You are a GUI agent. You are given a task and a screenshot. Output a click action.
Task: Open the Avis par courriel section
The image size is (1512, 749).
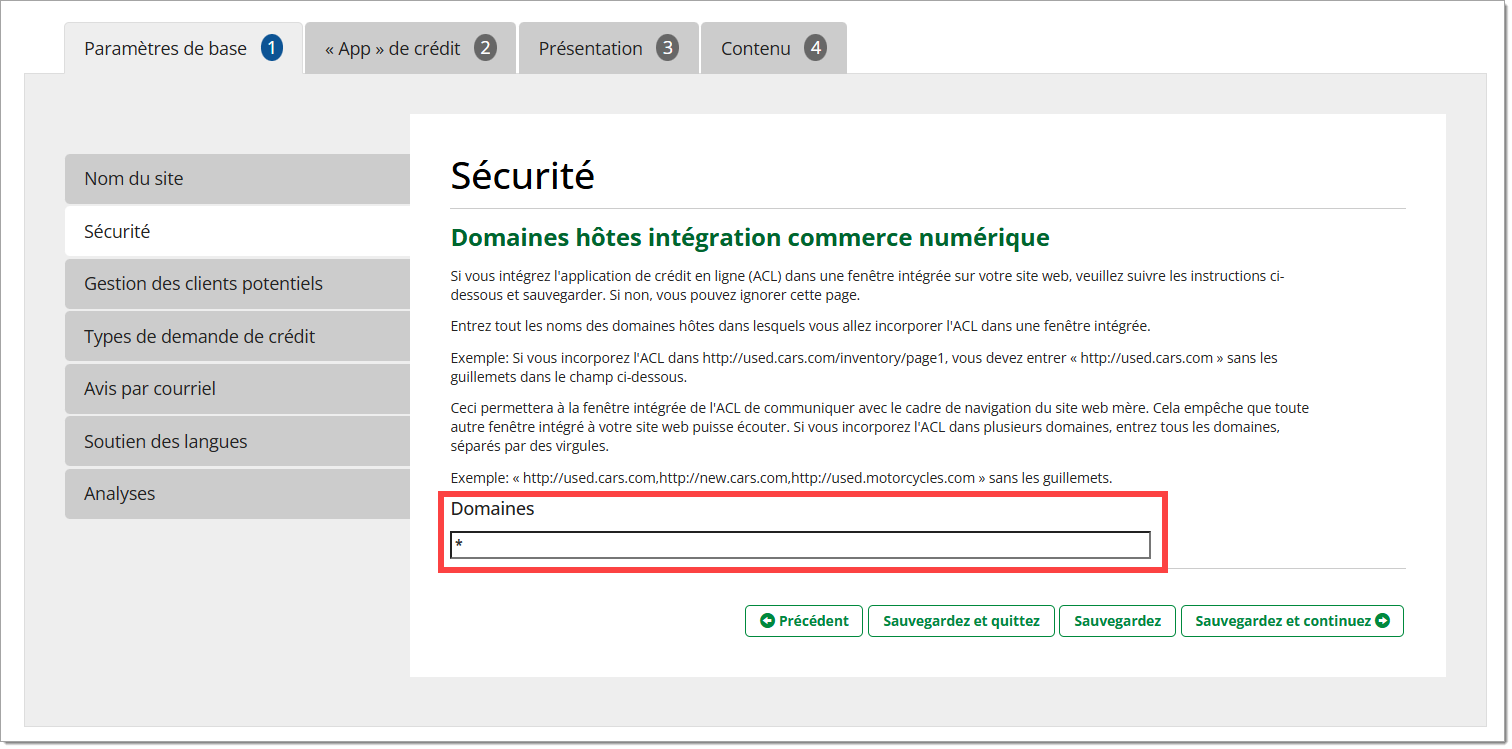[237, 389]
